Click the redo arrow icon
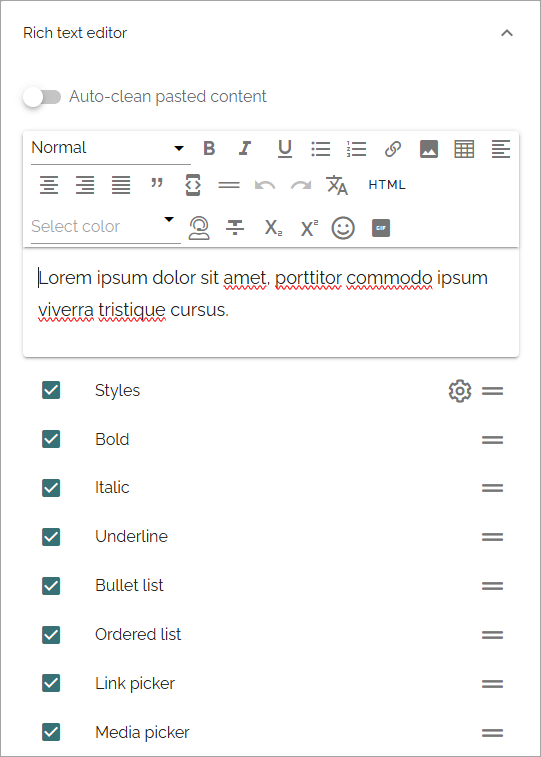The image size is (541, 757). (301, 185)
